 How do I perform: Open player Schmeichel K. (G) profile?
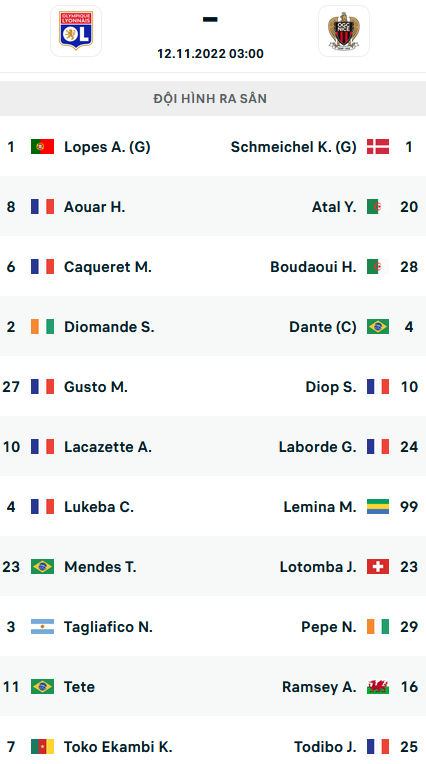pyautogui.click(x=293, y=147)
